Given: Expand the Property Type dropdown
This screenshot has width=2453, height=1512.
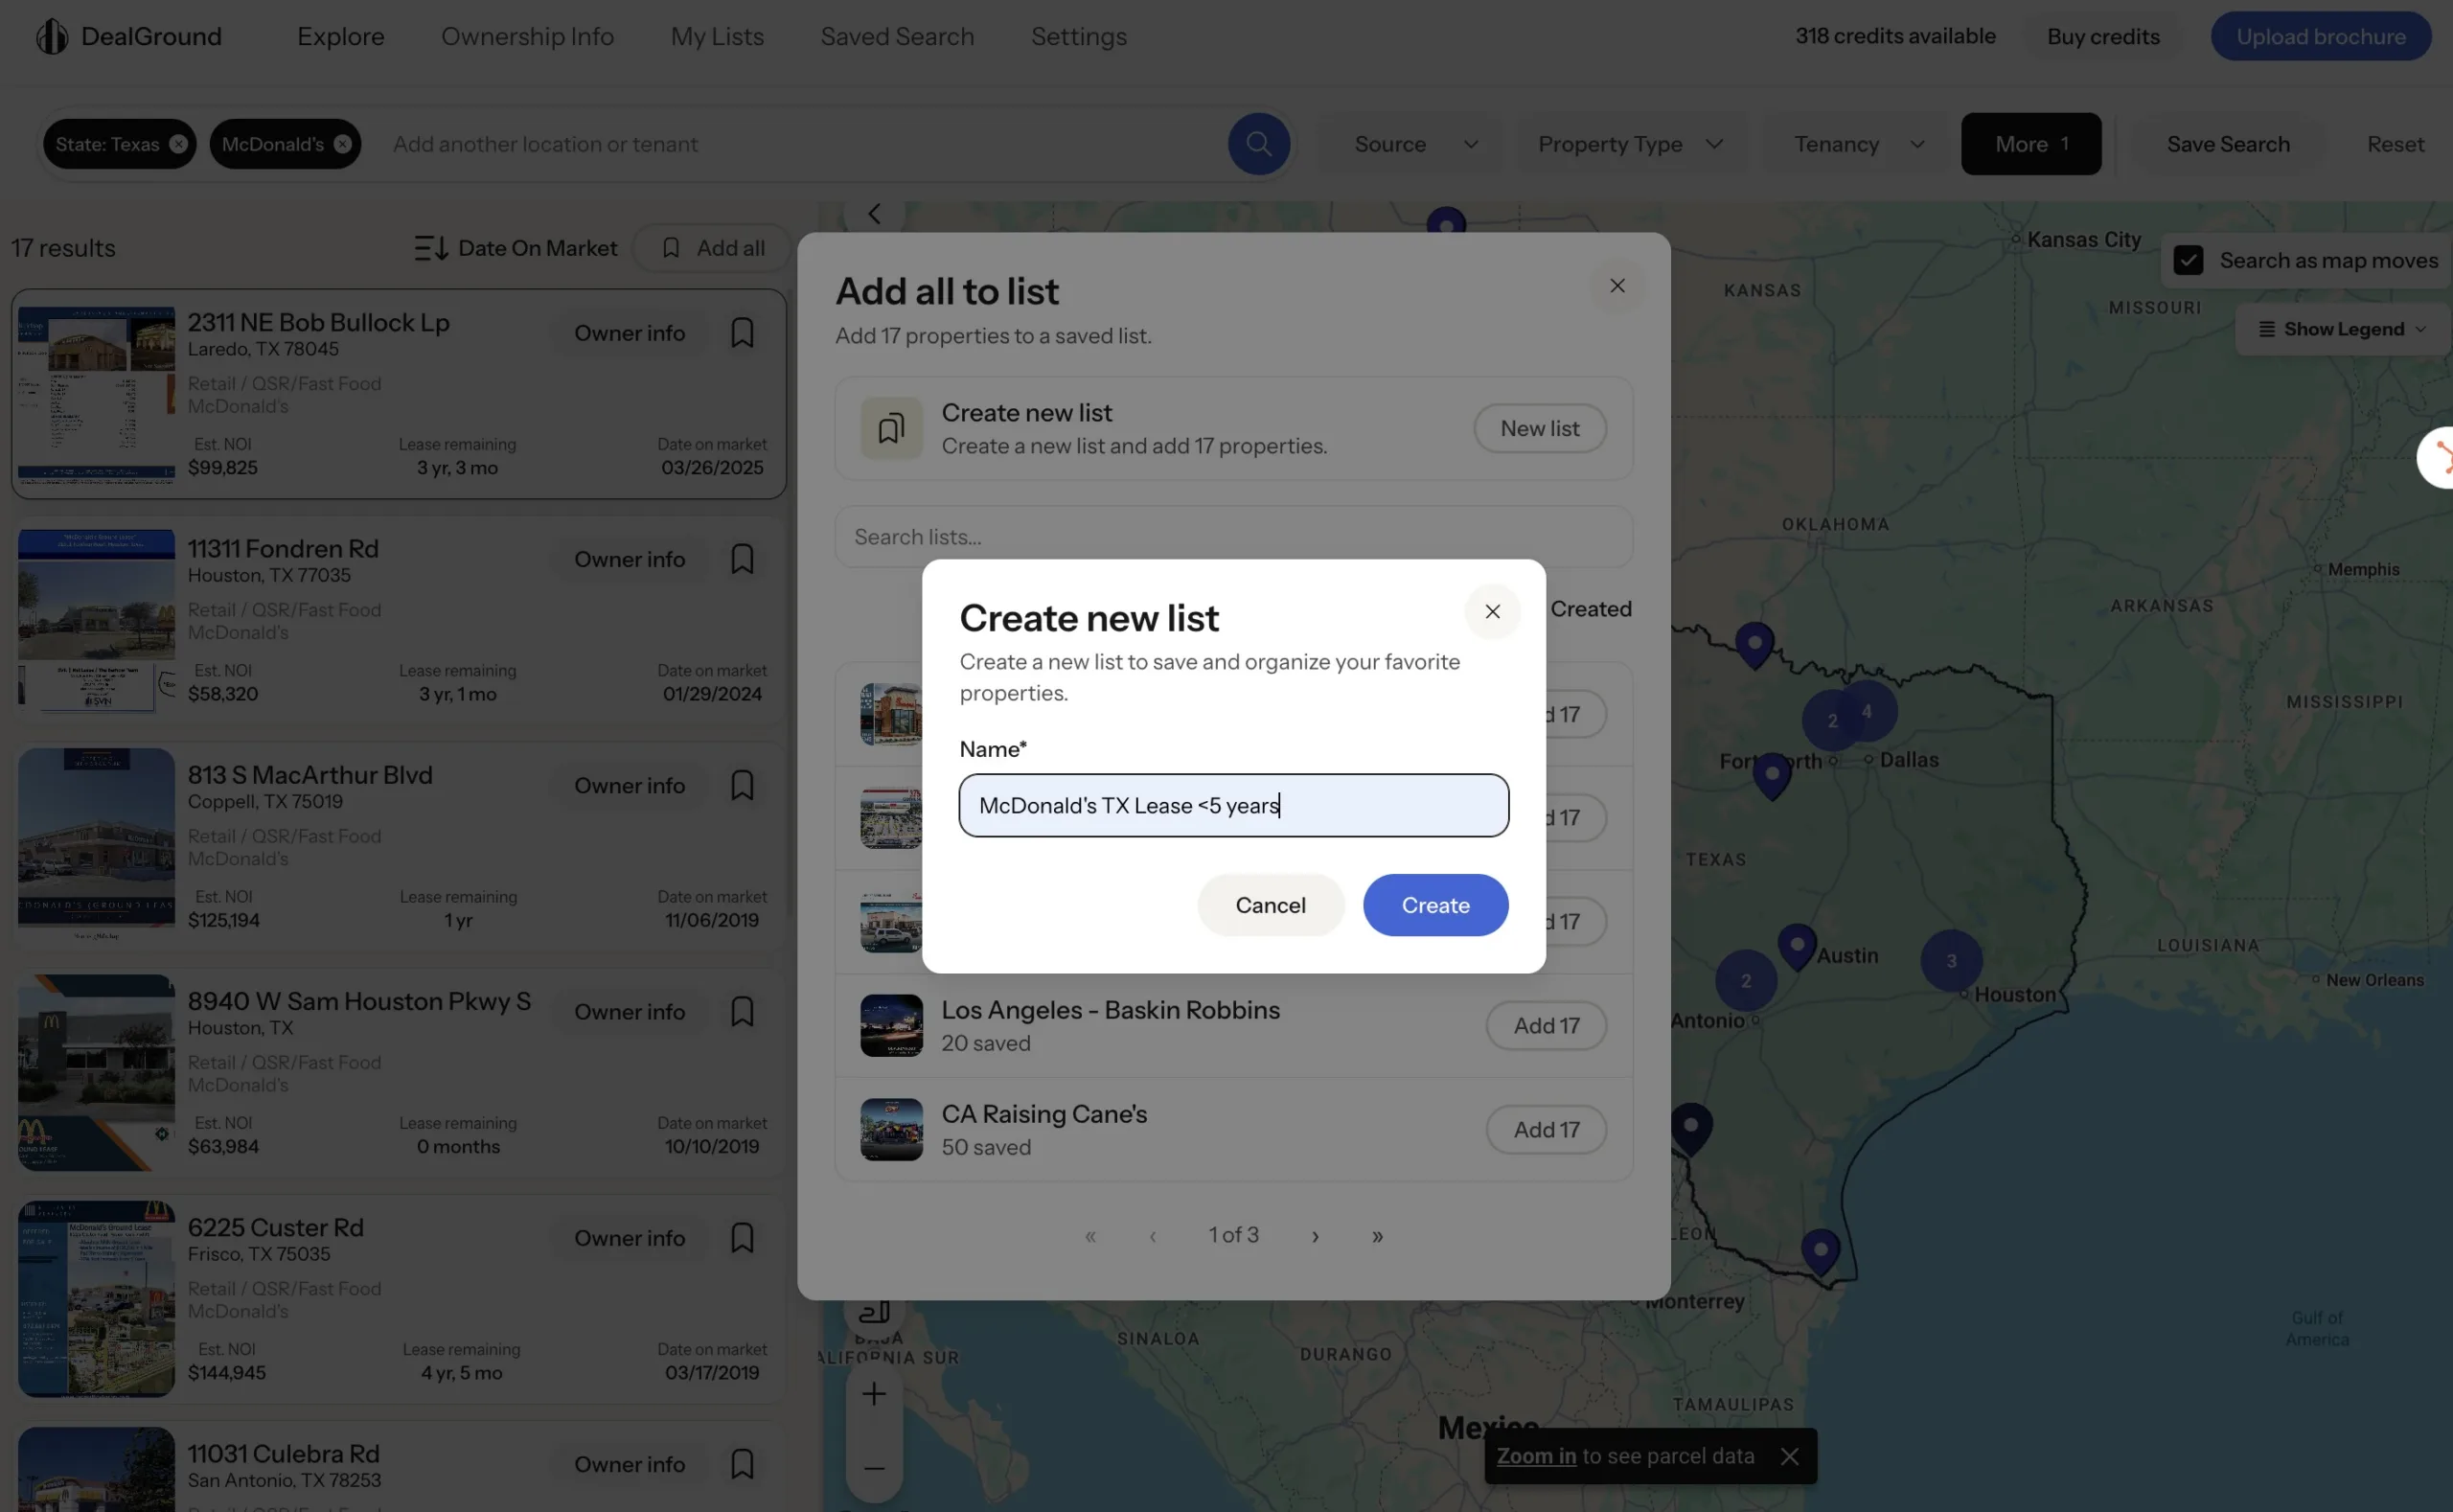Looking at the screenshot, I should click(1629, 144).
